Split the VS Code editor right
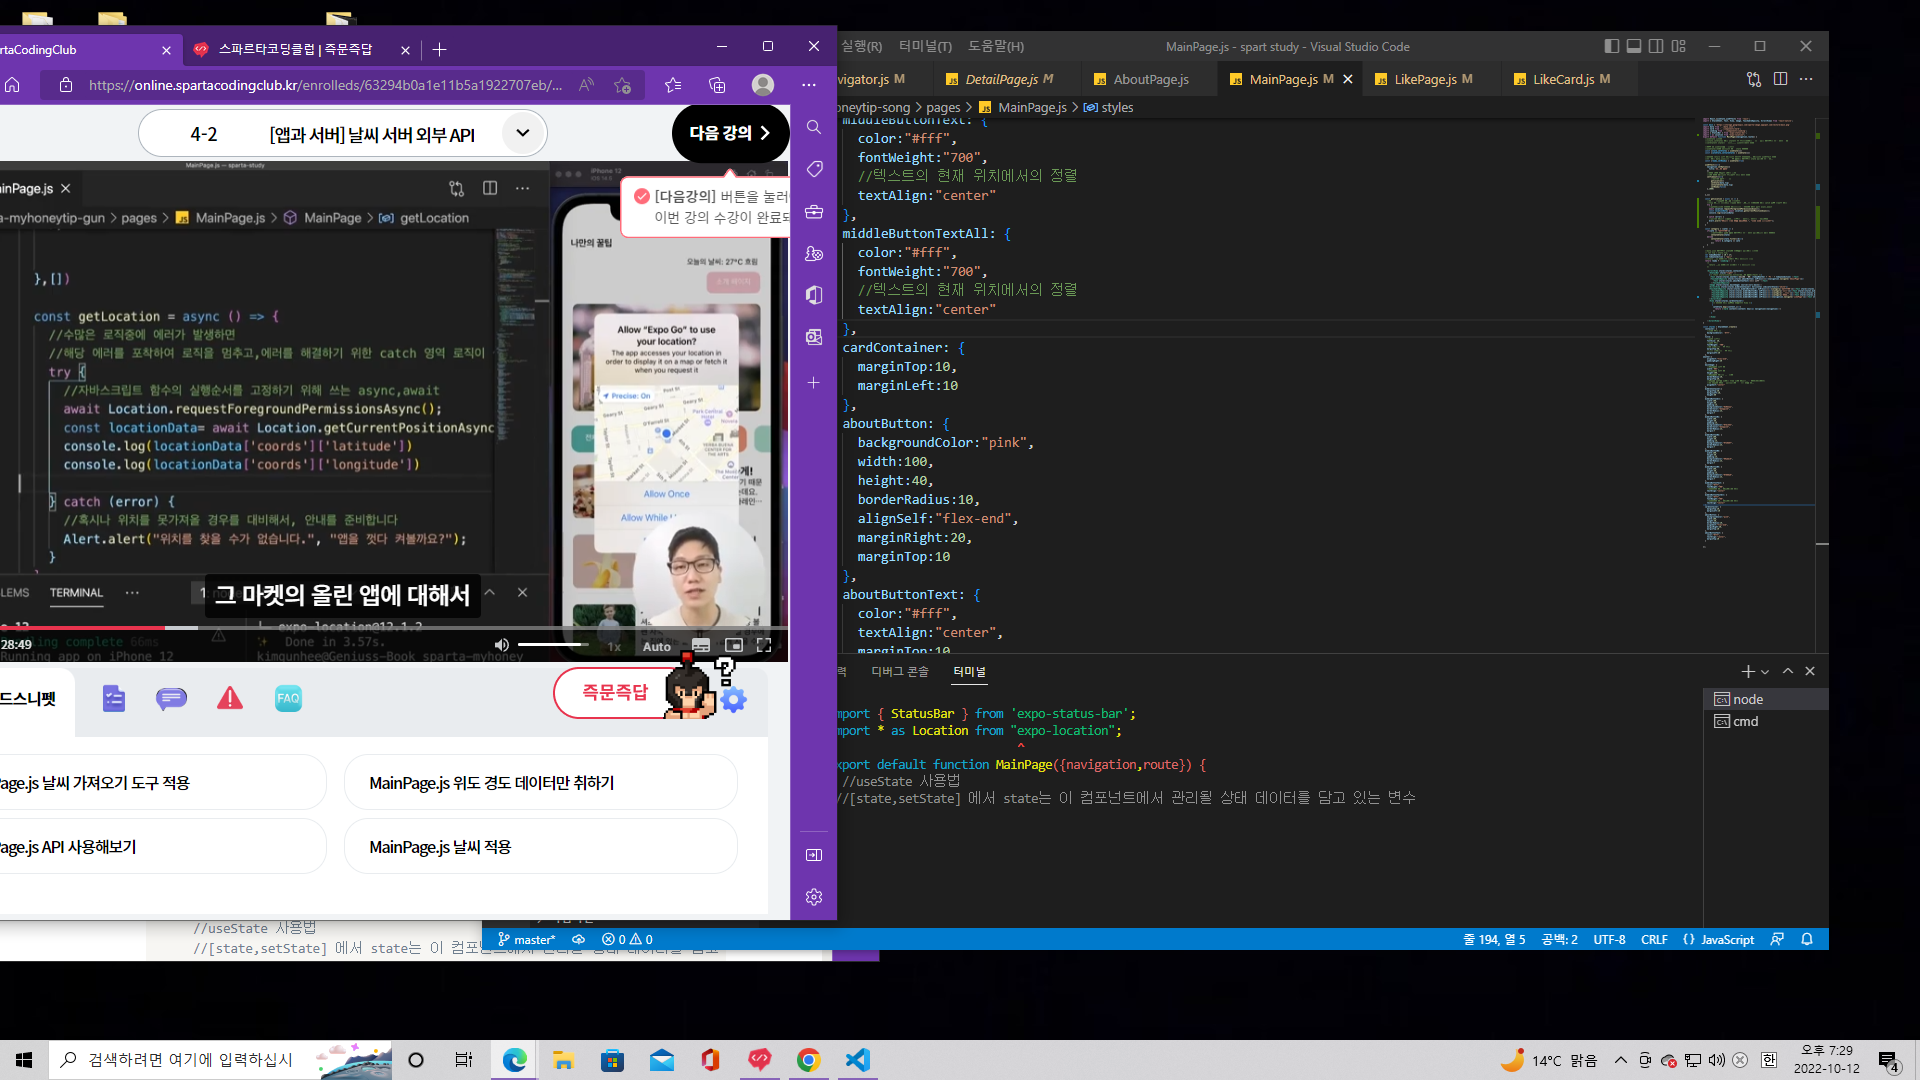 (x=1781, y=79)
